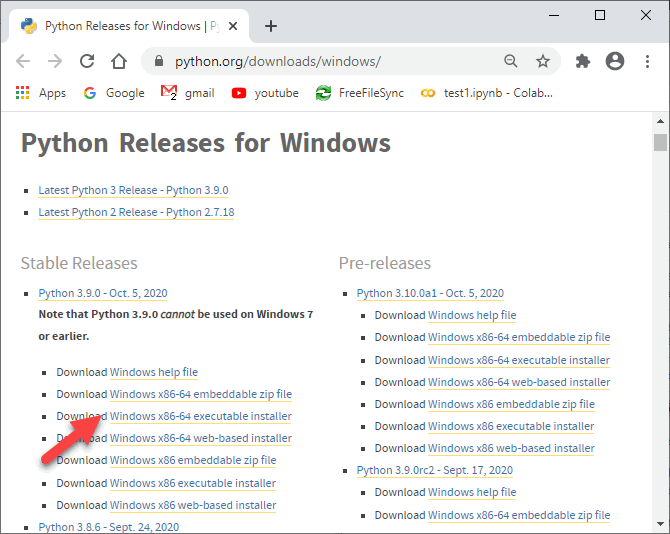Download 3.10.0a1 x86-64 embeddable zip file
The height and width of the screenshot is (534, 670).
[519, 337]
